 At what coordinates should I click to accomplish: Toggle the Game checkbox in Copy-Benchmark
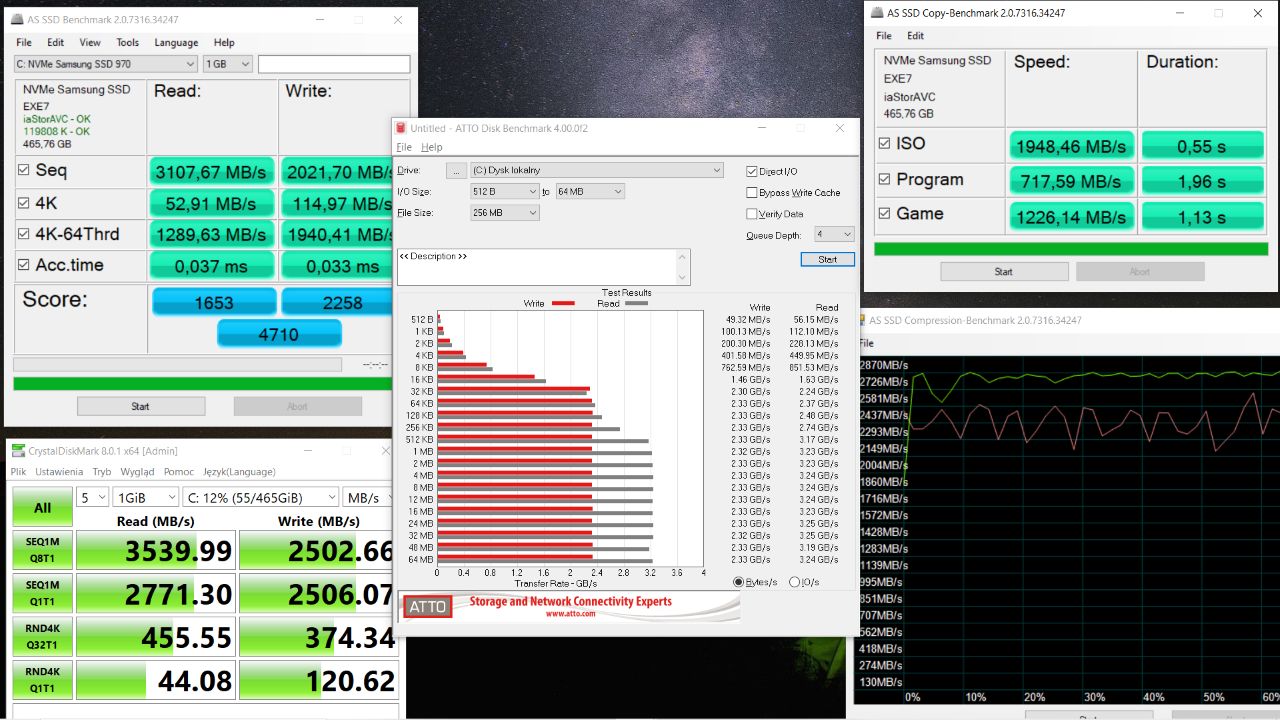coord(884,213)
